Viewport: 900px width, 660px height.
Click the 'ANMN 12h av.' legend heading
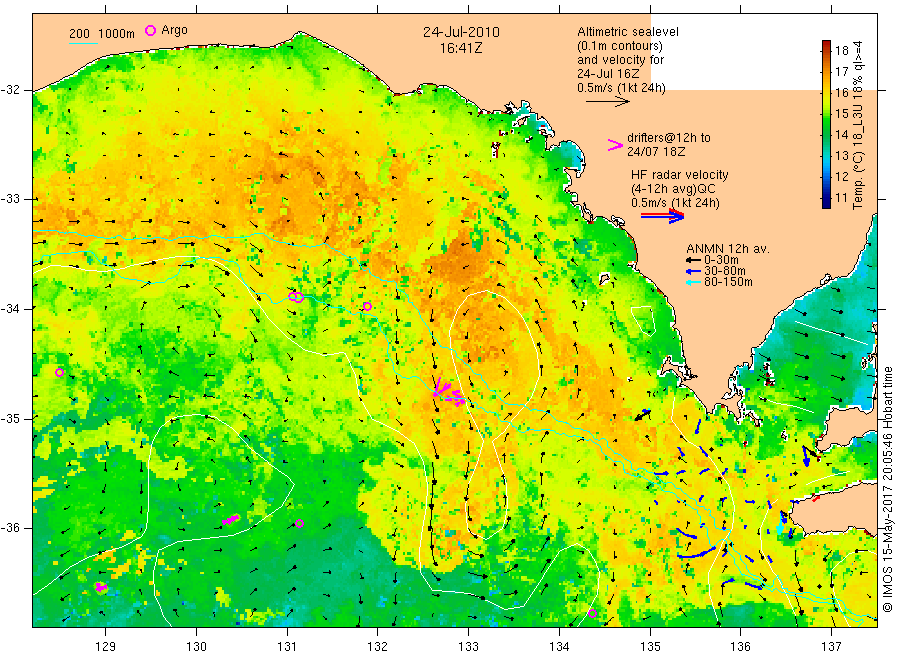[728, 249]
